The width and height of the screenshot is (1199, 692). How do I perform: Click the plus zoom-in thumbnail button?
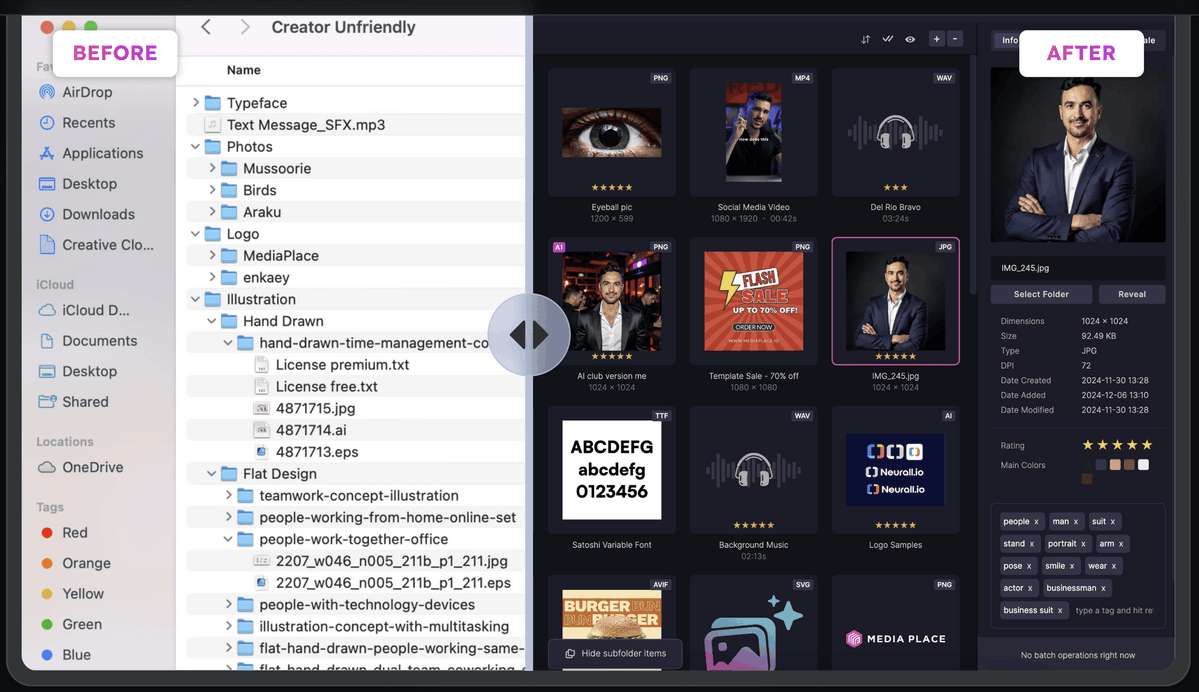point(937,39)
